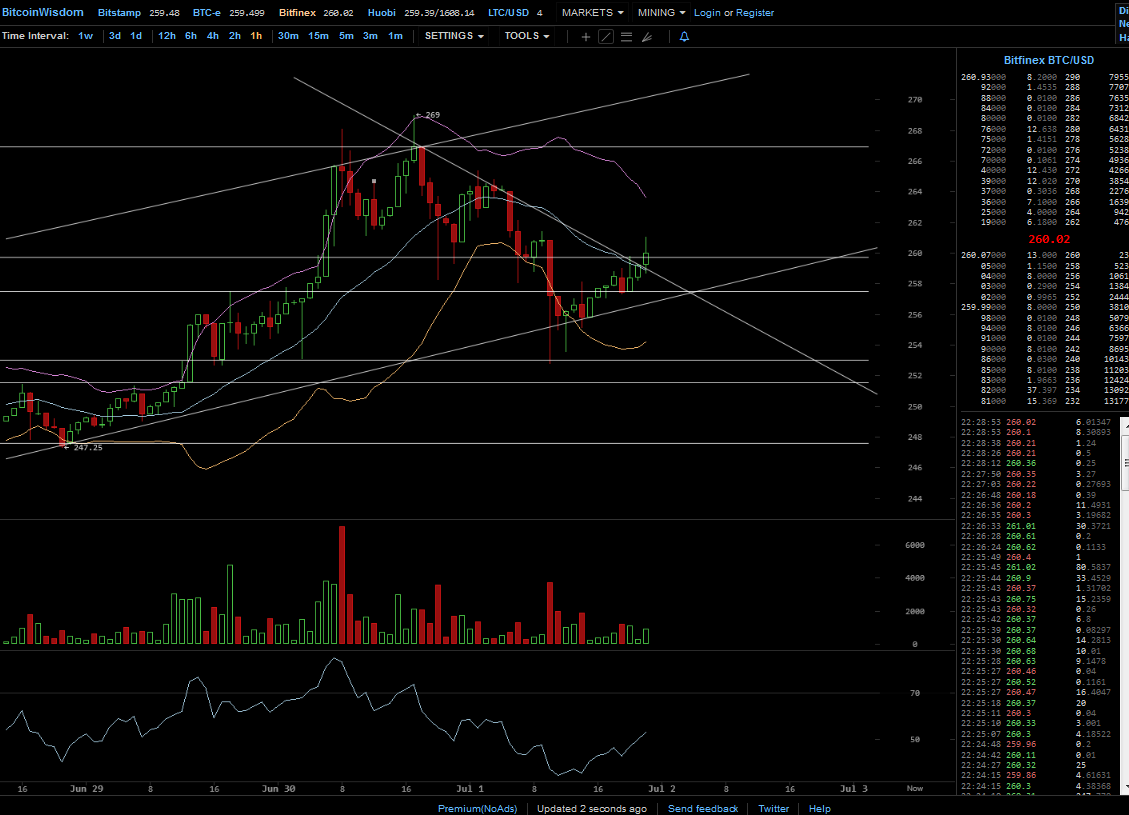Set time interval to 6h
Screen dimensions: 1129x815
(191, 36)
